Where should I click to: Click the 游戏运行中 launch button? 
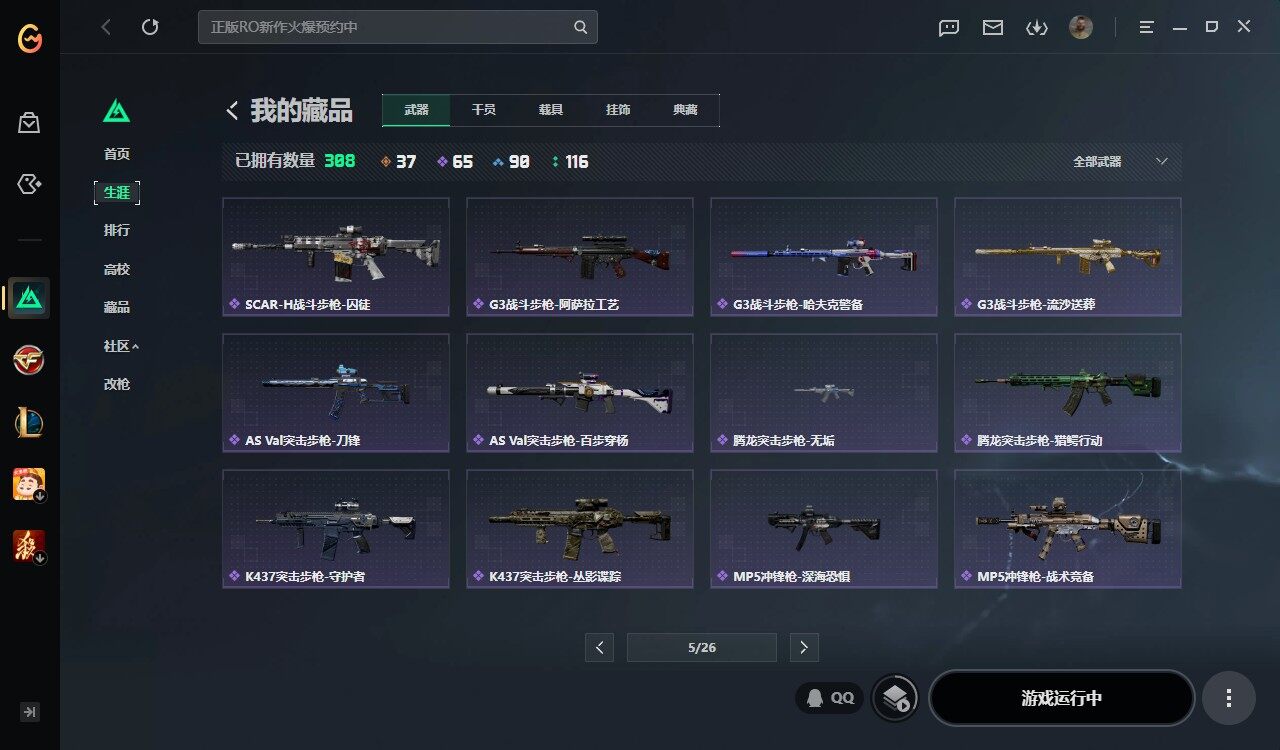point(1062,698)
